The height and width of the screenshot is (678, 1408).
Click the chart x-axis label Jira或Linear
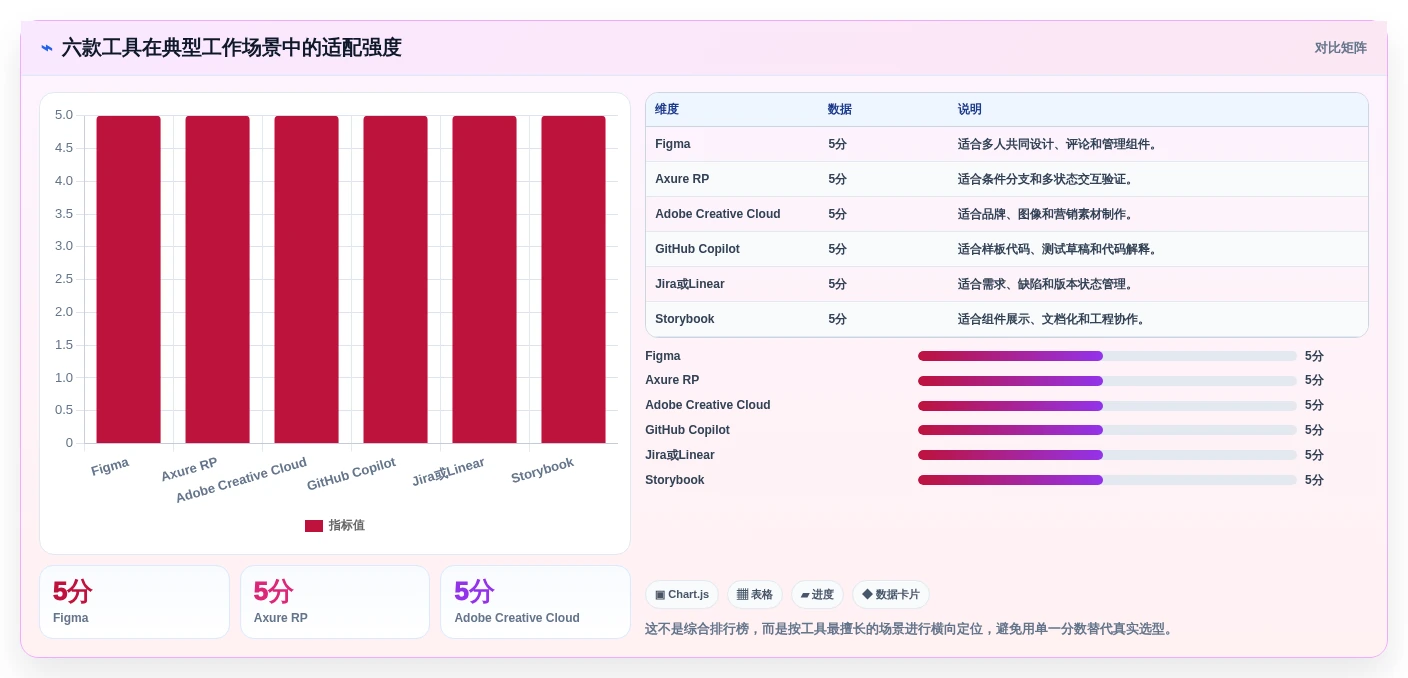448,471
